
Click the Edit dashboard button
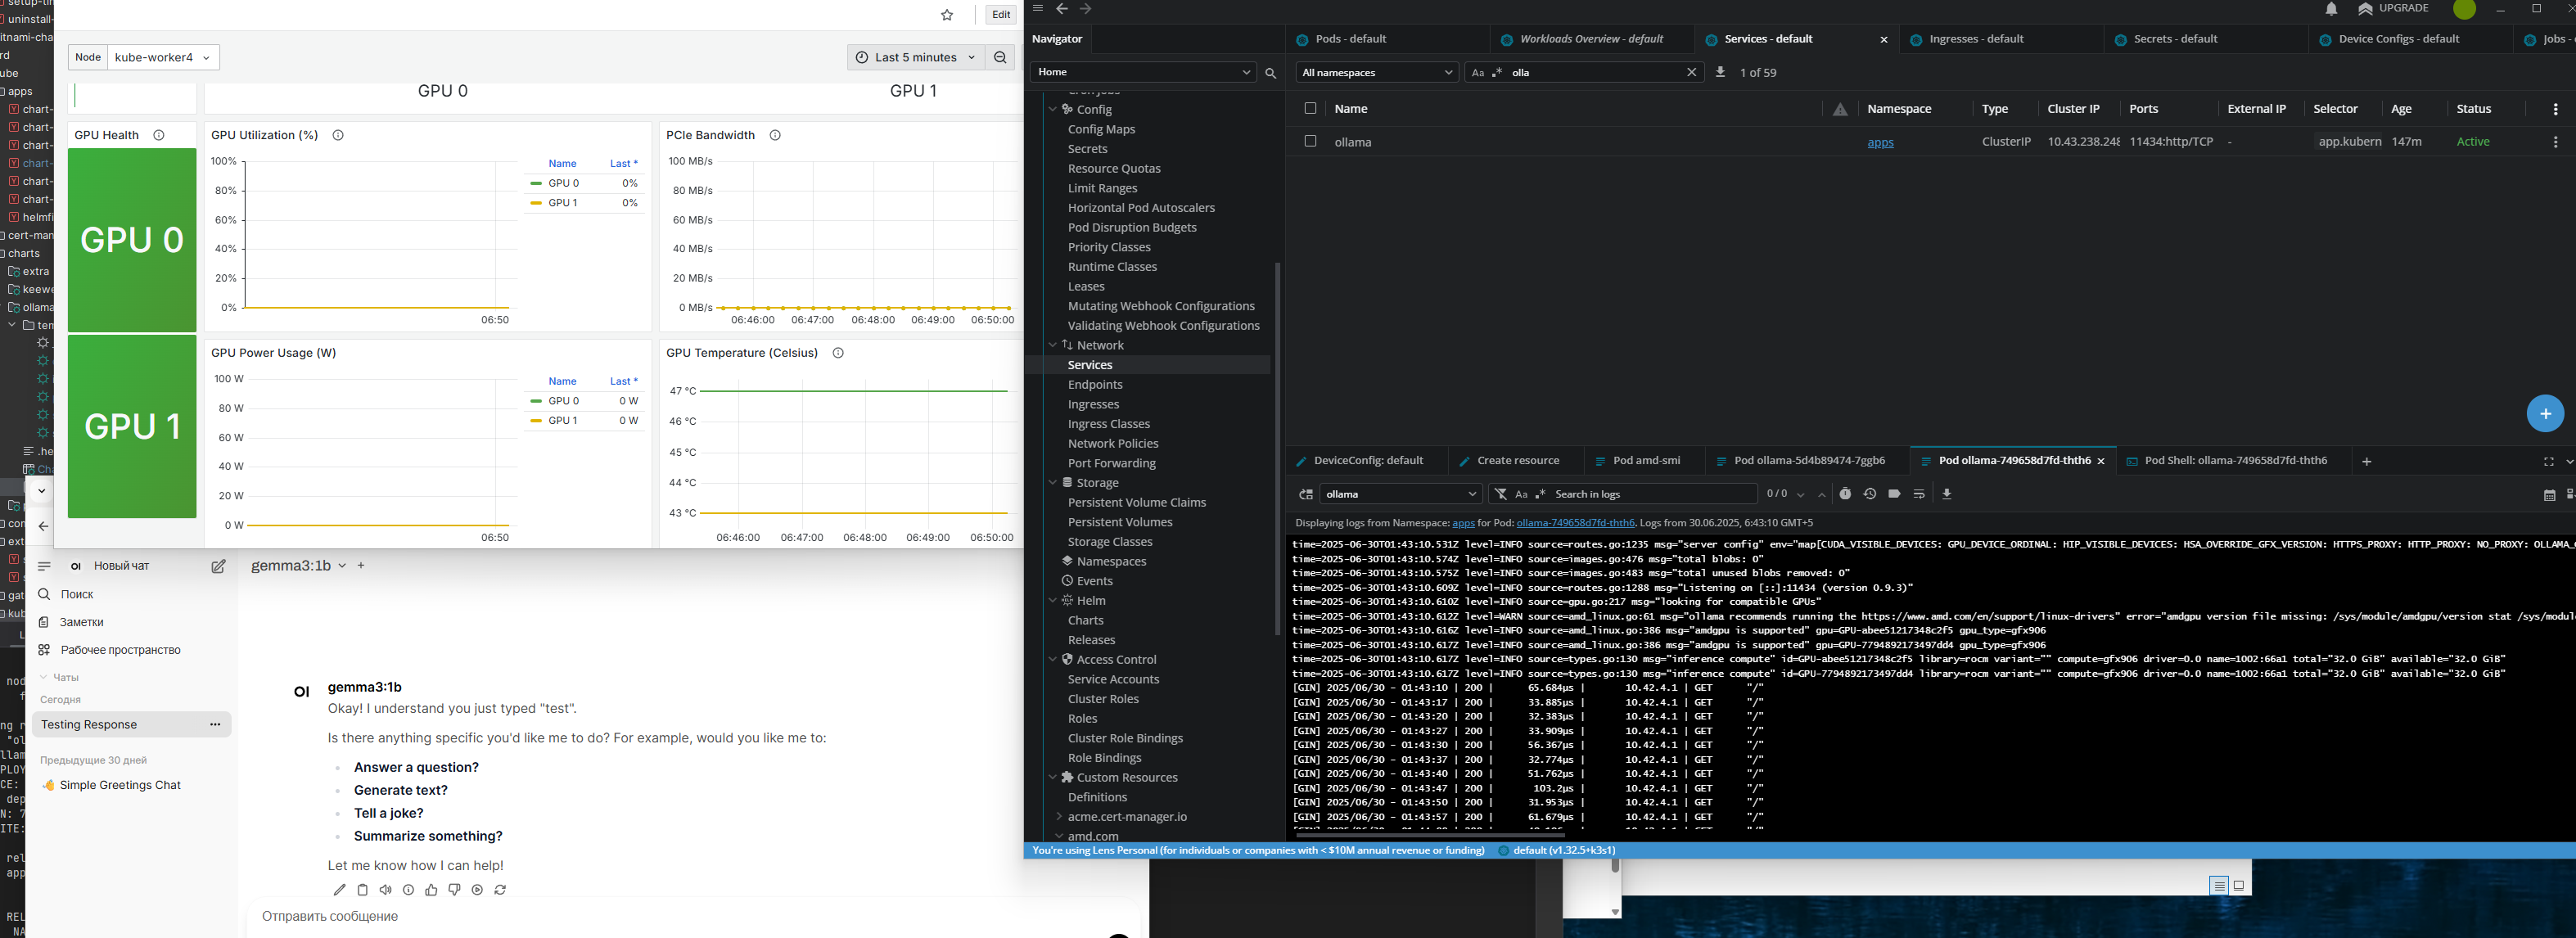(x=1000, y=15)
